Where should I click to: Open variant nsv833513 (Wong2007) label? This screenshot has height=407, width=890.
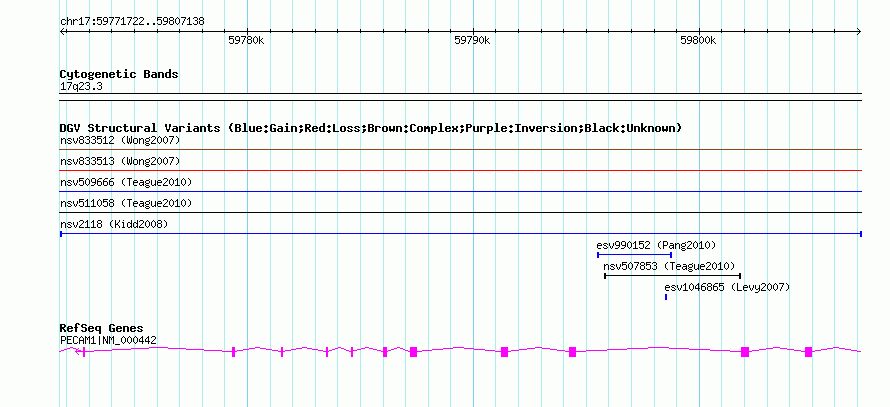tap(120, 161)
